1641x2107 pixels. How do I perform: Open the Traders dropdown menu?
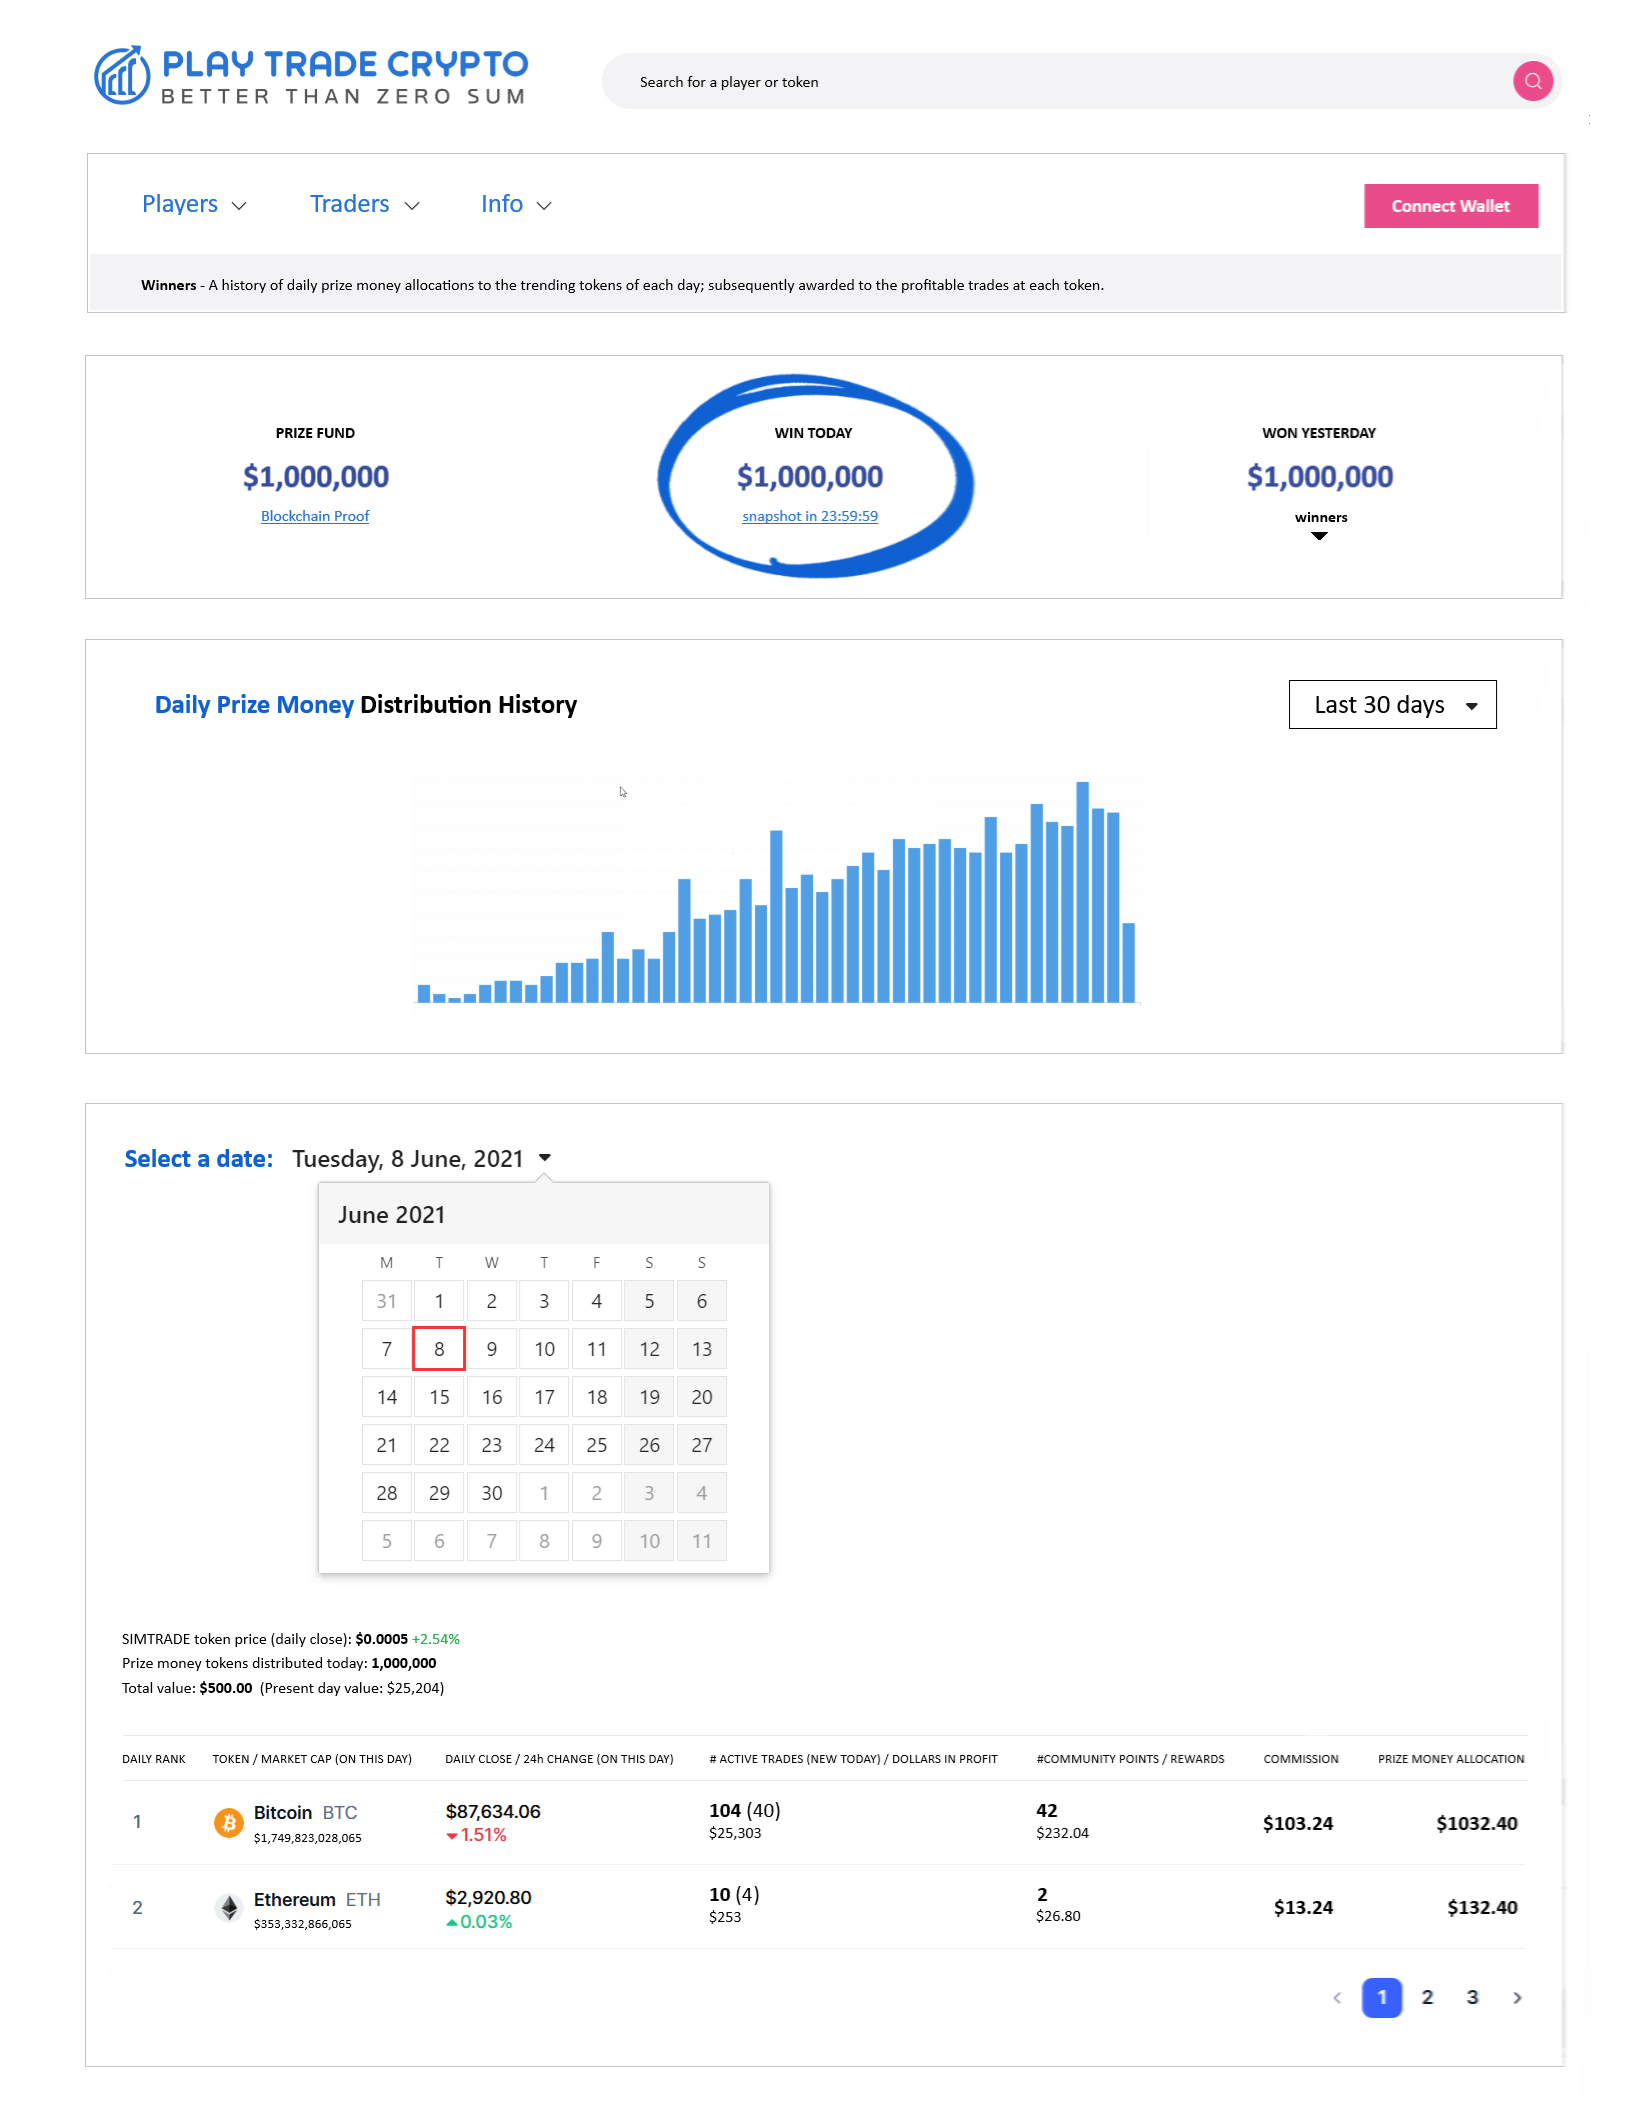[364, 204]
